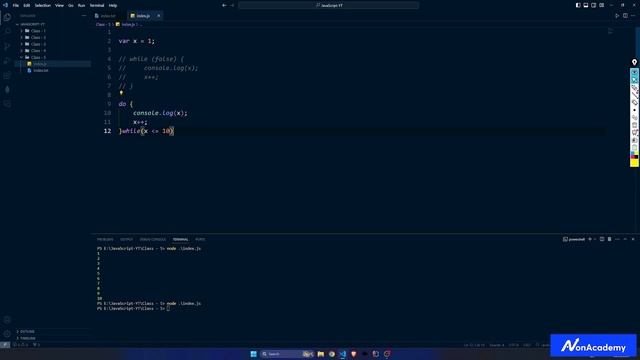Viewport: 640px width, 360px height.
Task: Open editor More Actions ellipsis
Action: pyautogui.click(x=633, y=16)
